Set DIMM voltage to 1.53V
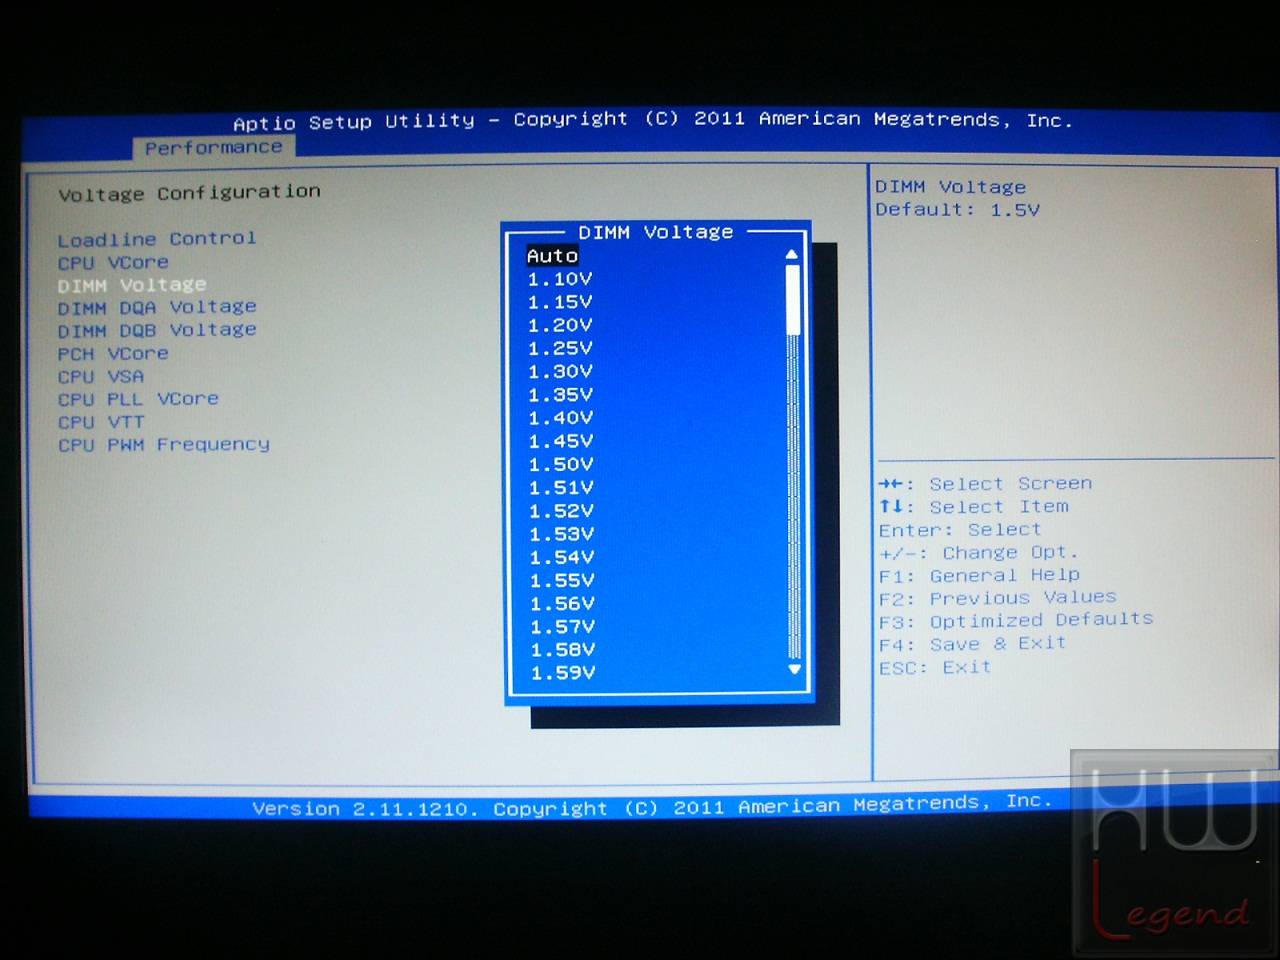This screenshot has height=960, width=1280. pyautogui.click(x=561, y=534)
